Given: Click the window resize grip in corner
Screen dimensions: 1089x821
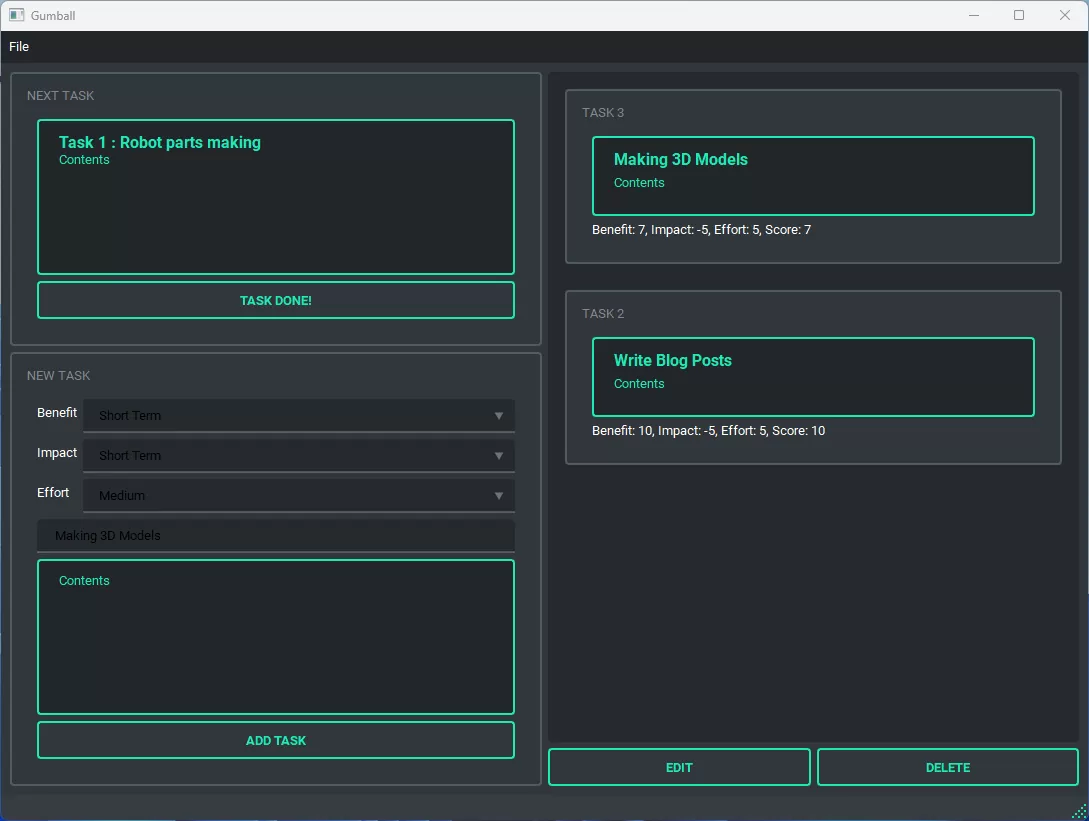Looking at the screenshot, I should [1079, 811].
